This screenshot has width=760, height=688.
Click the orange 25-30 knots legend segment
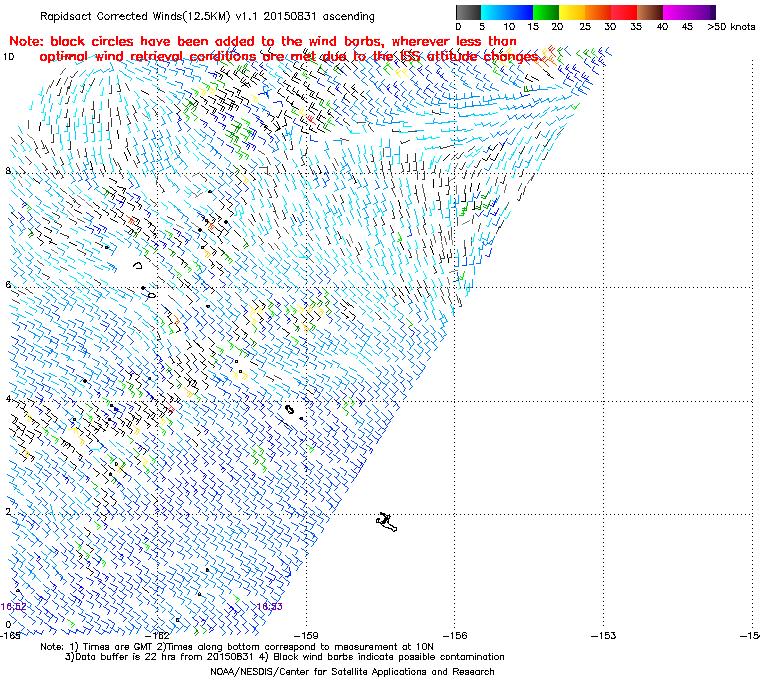tap(598, 12)
